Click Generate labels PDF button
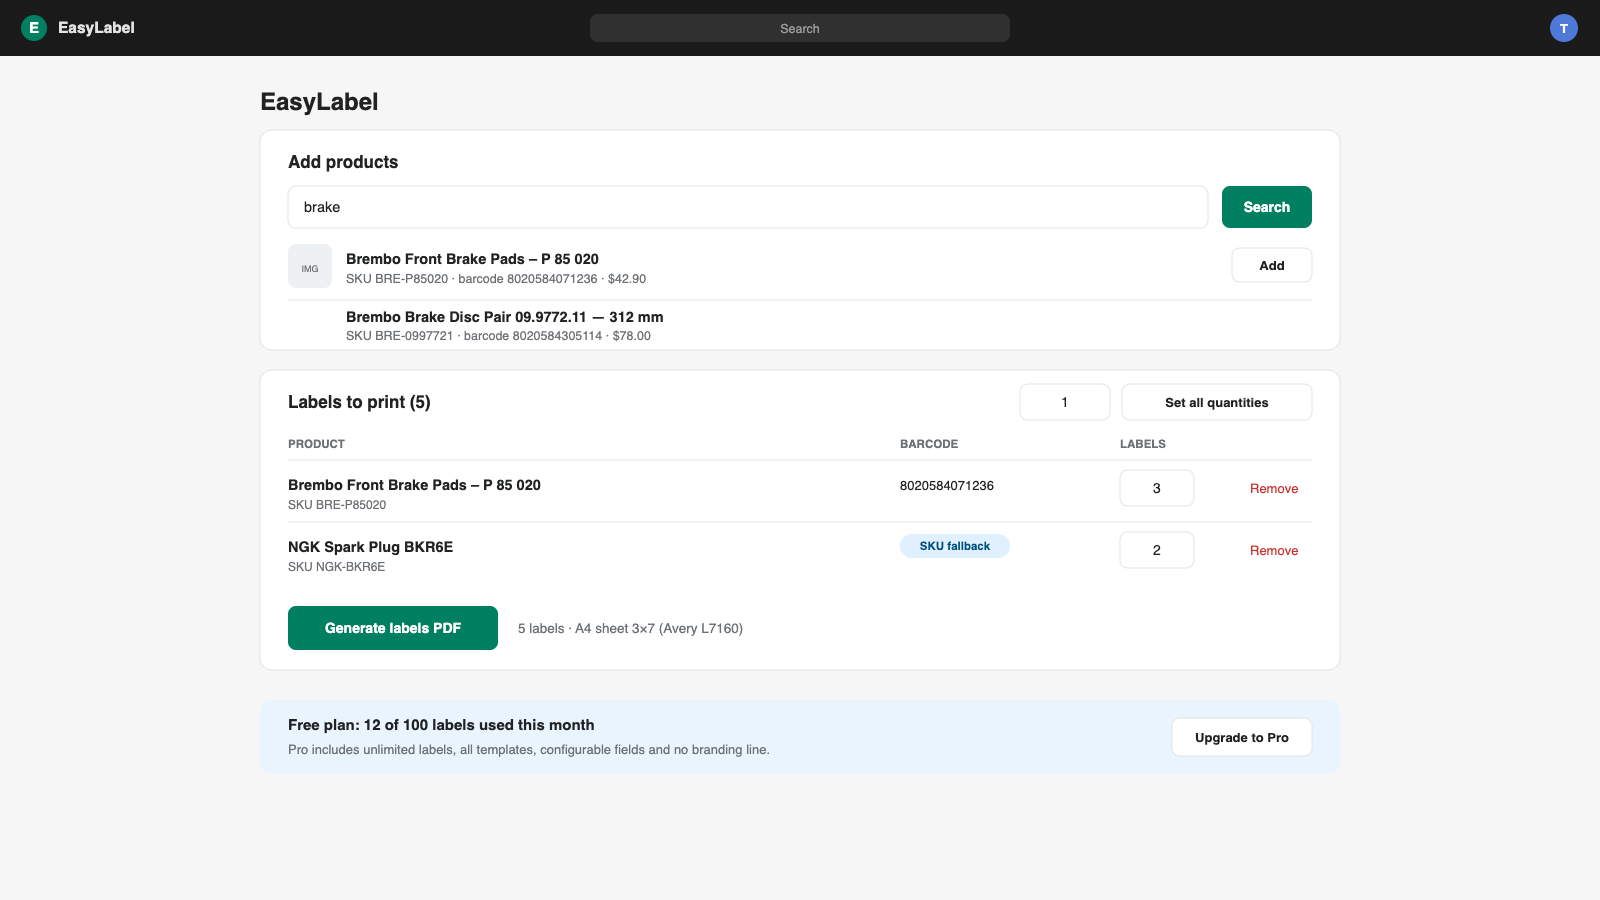 pyautogui.click(x=393, y=628)
